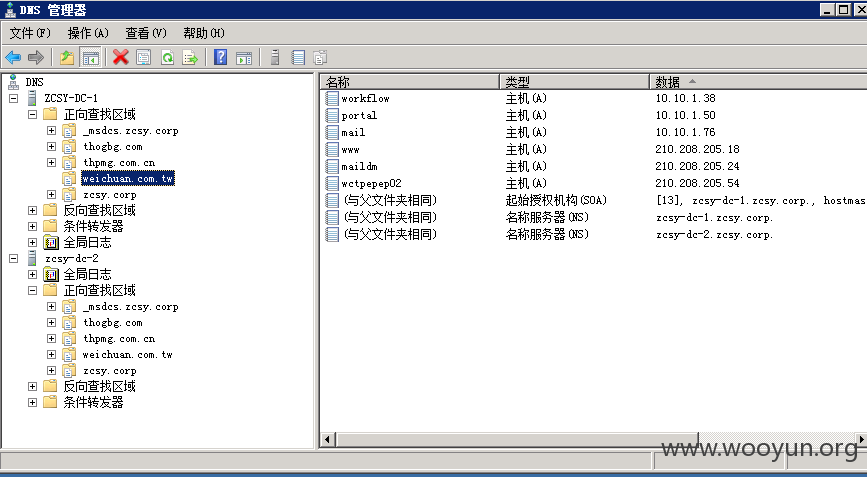Expand 反向查找区域 under ZCSY-DC-1
Viewport: 867px width, 477px height.
(33, 211)
